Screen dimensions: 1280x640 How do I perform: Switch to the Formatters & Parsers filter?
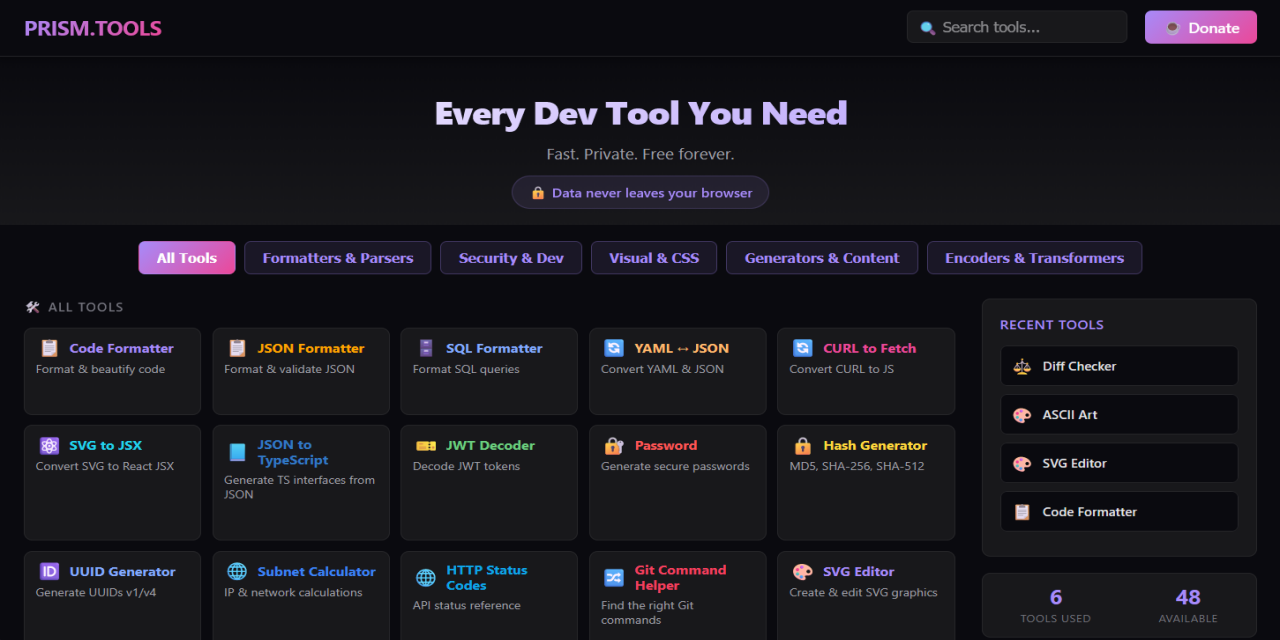[337, 257]
